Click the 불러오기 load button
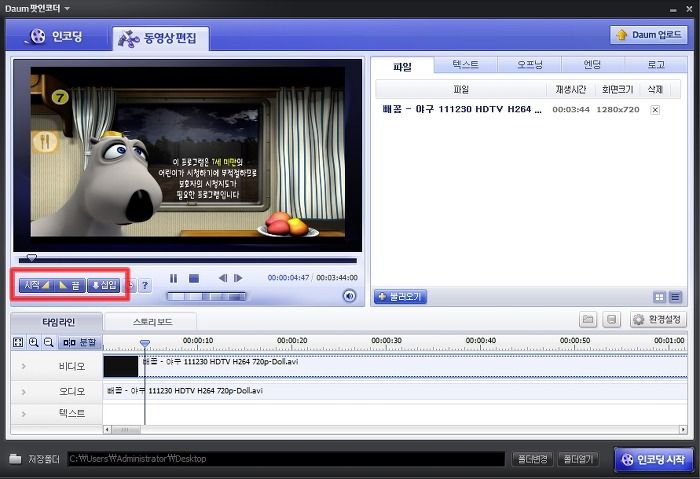The image size is (700, 479). (x=400, y=296)
